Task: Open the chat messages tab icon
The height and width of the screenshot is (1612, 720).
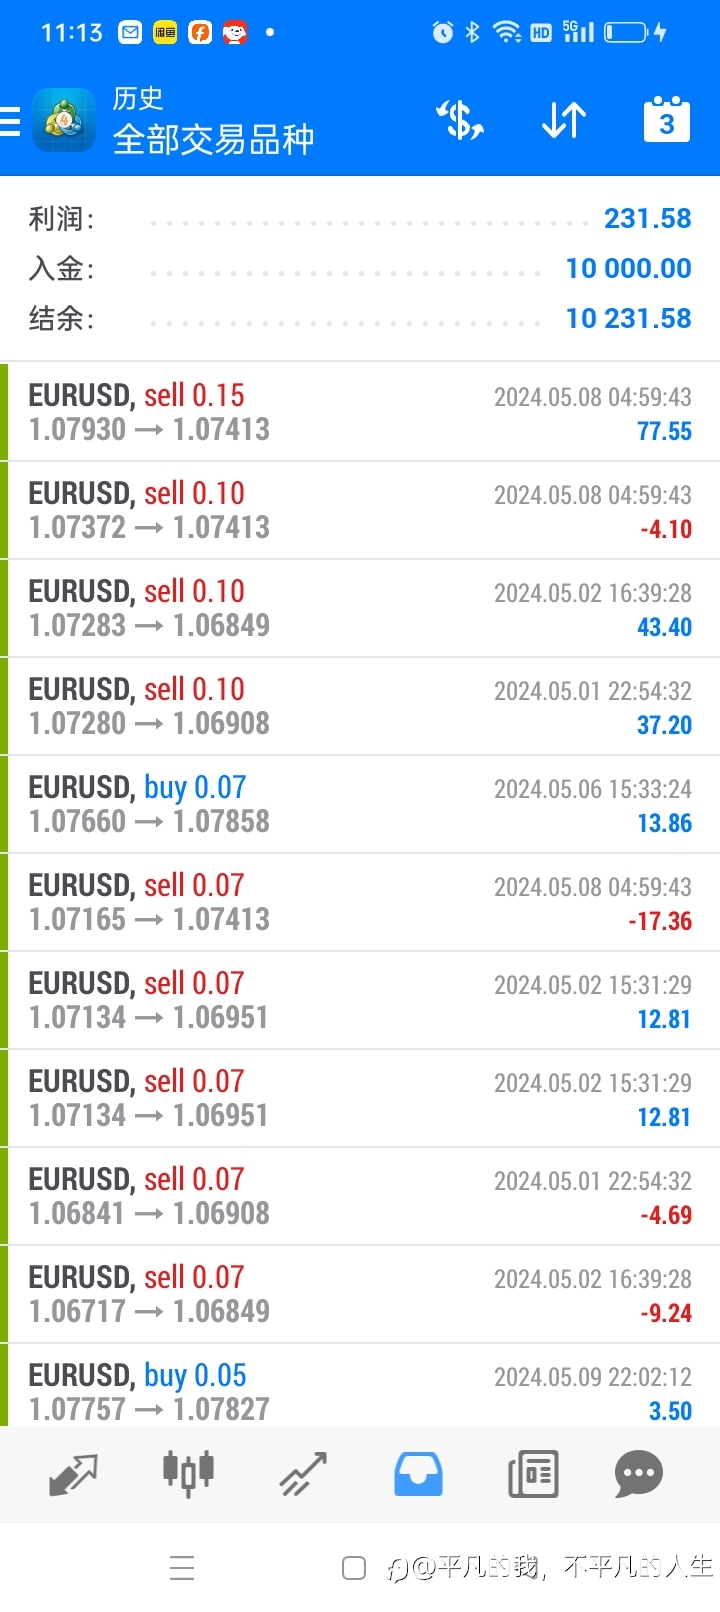Action: point(639,1474)
